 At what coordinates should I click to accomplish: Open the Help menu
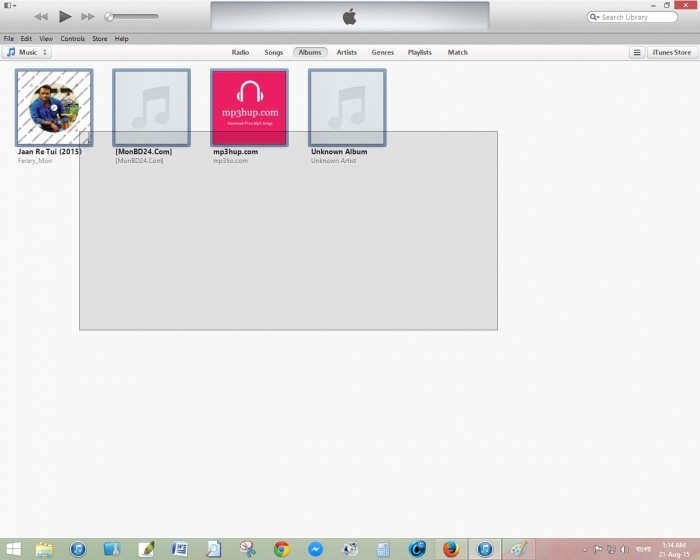pyautogui.click(x=121, y=39)
